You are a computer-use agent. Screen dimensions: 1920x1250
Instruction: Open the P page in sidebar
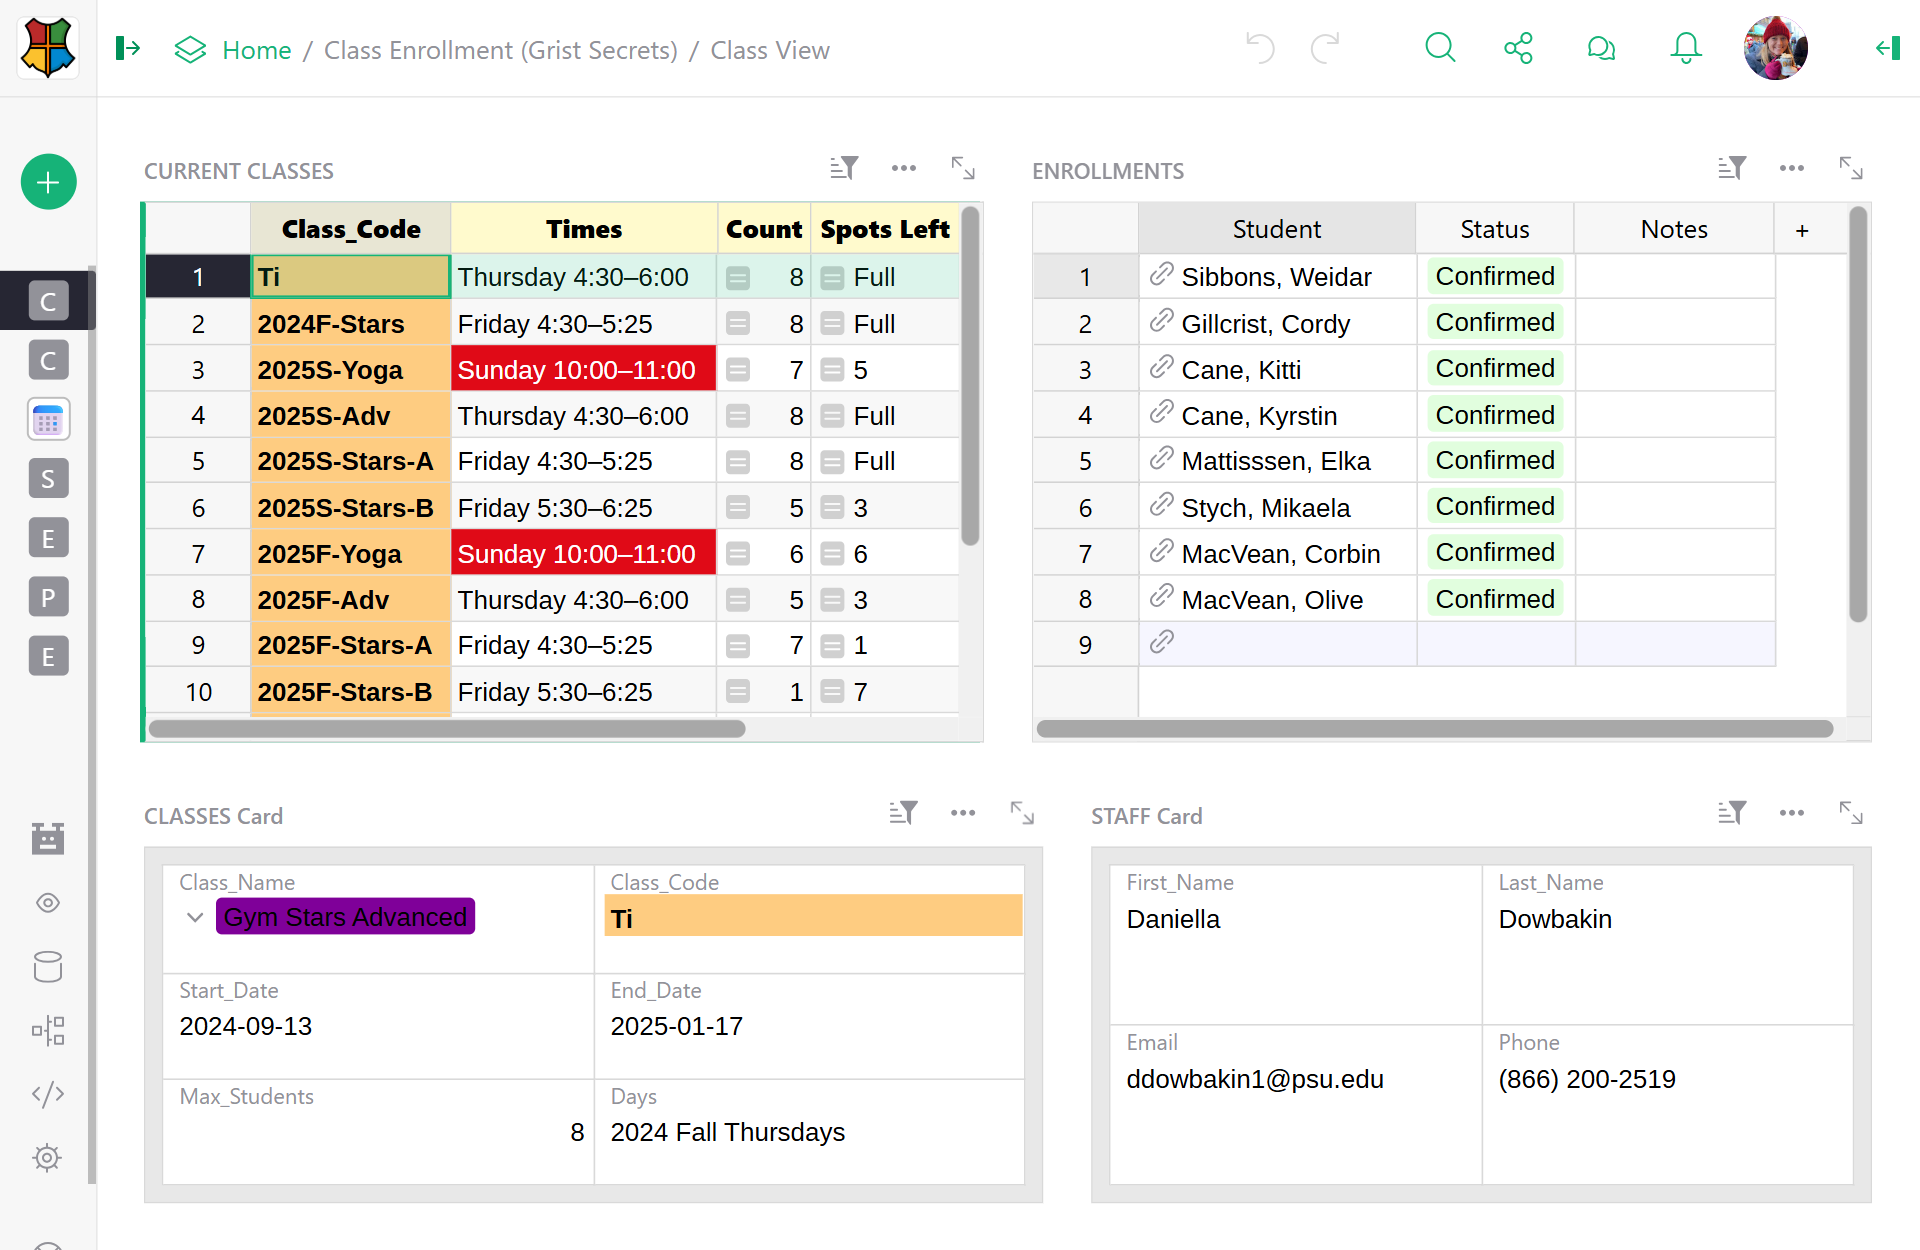[48, 598]
